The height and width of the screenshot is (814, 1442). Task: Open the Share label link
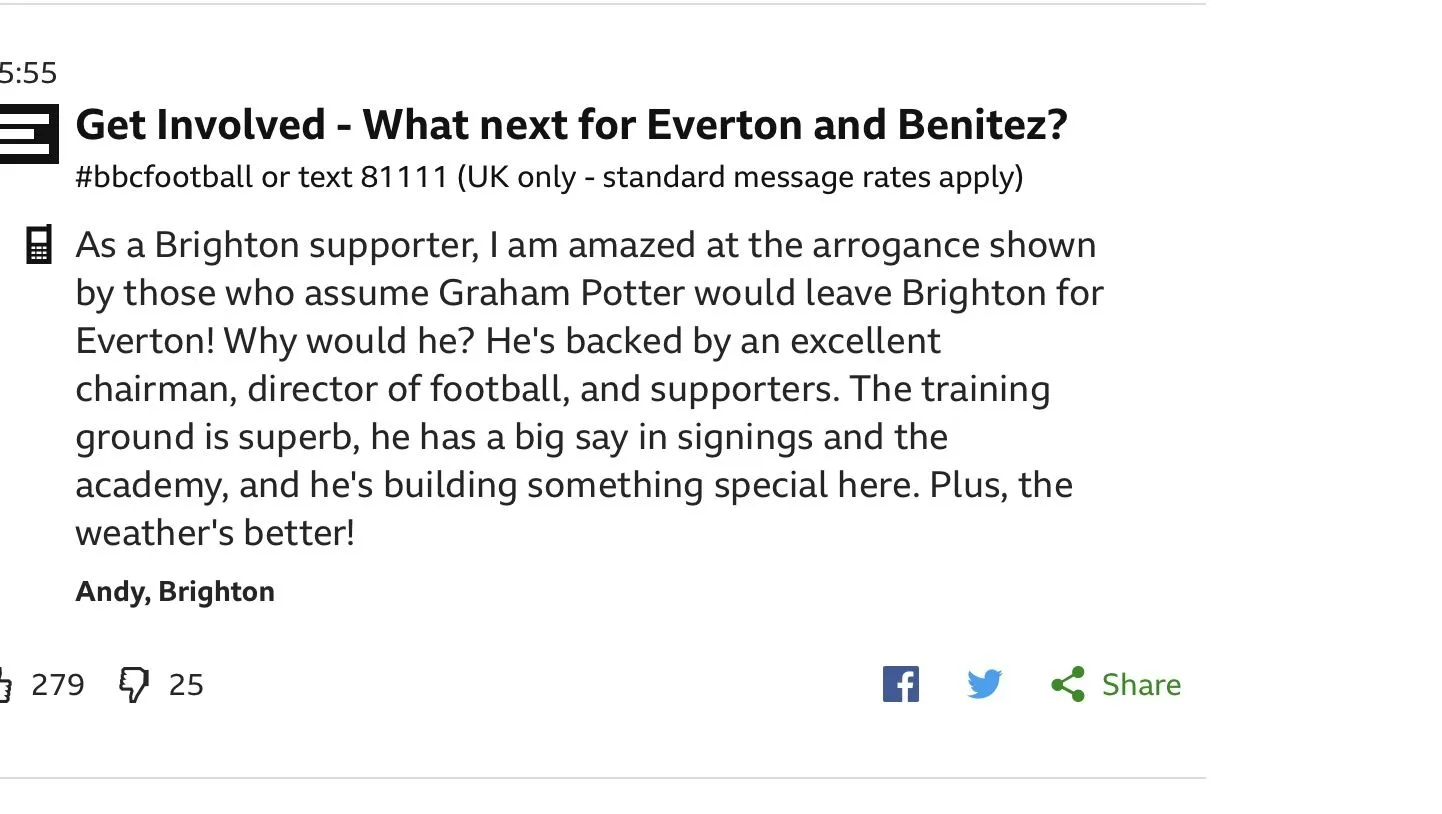[1141, 685]
